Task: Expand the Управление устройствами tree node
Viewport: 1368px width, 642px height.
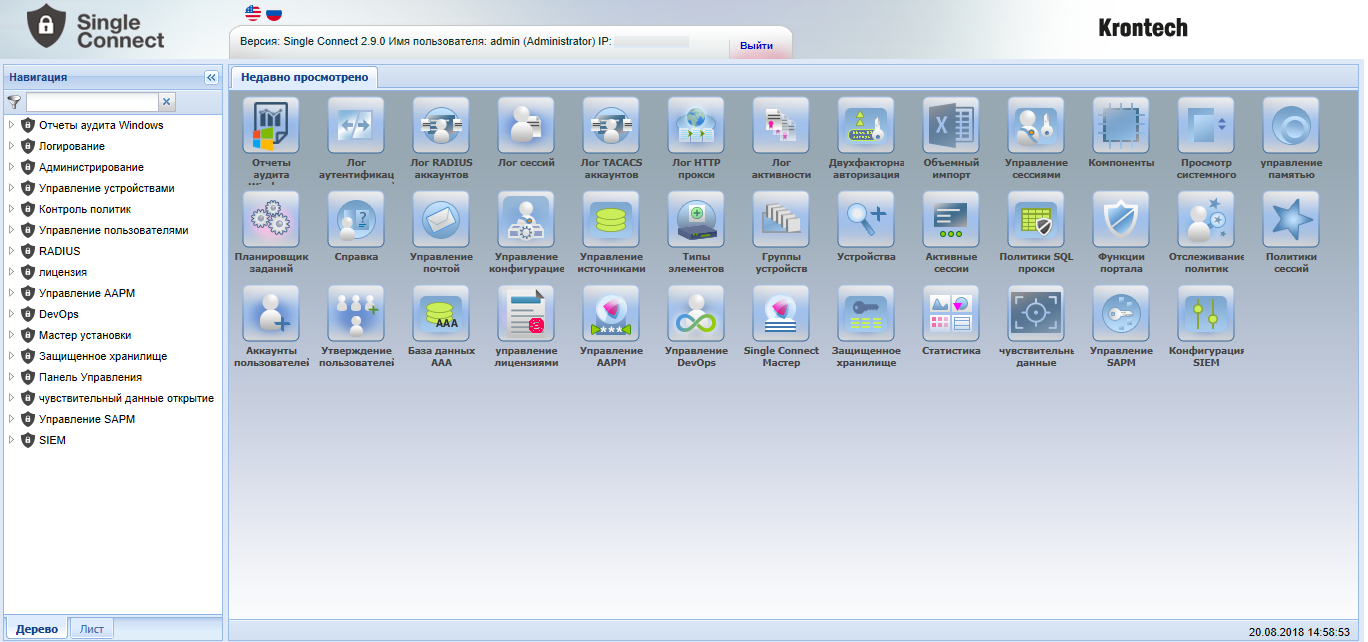Action: coord(11,188)
